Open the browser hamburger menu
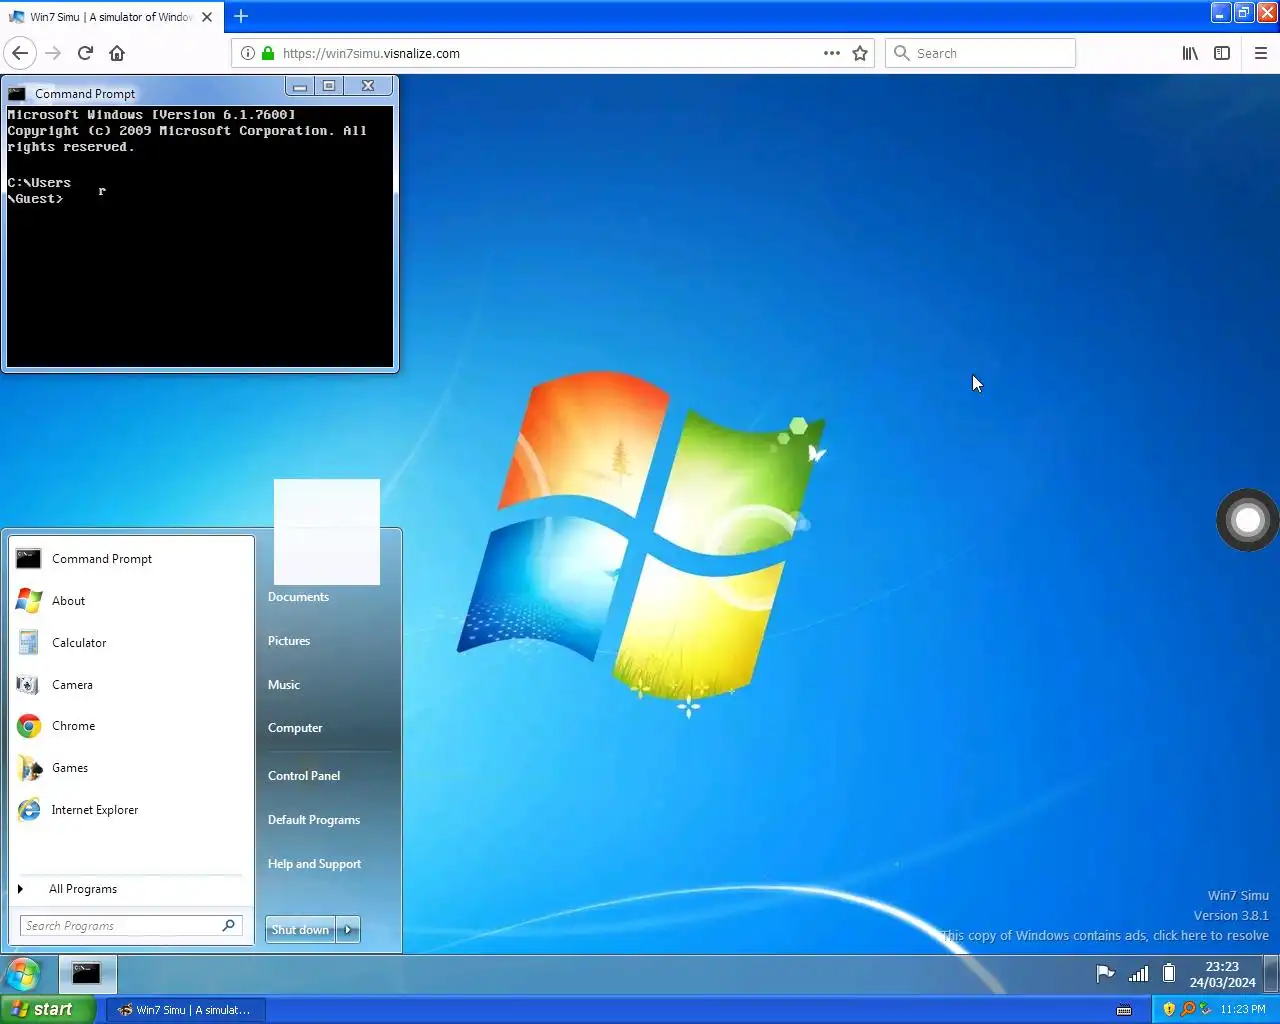The width and height of the screenshot is (1280, 1024). click(x=1261, y=53)
